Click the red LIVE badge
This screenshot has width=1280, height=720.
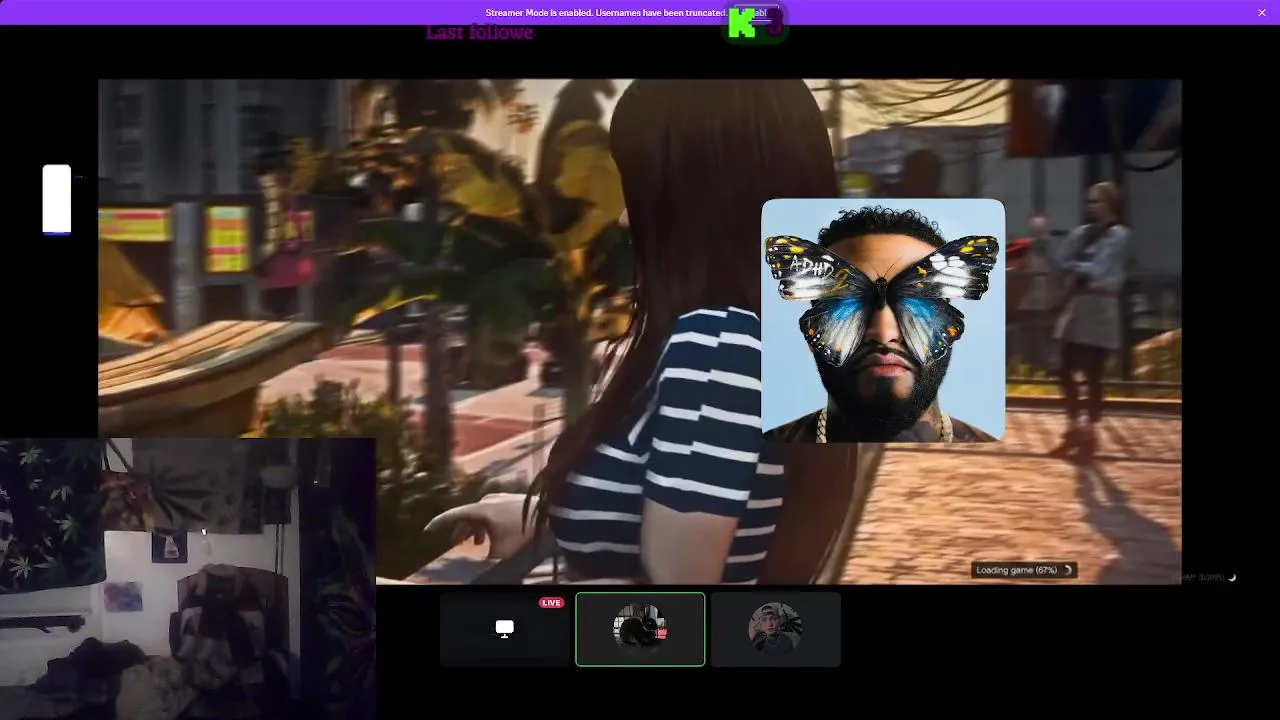click(552, 603)
